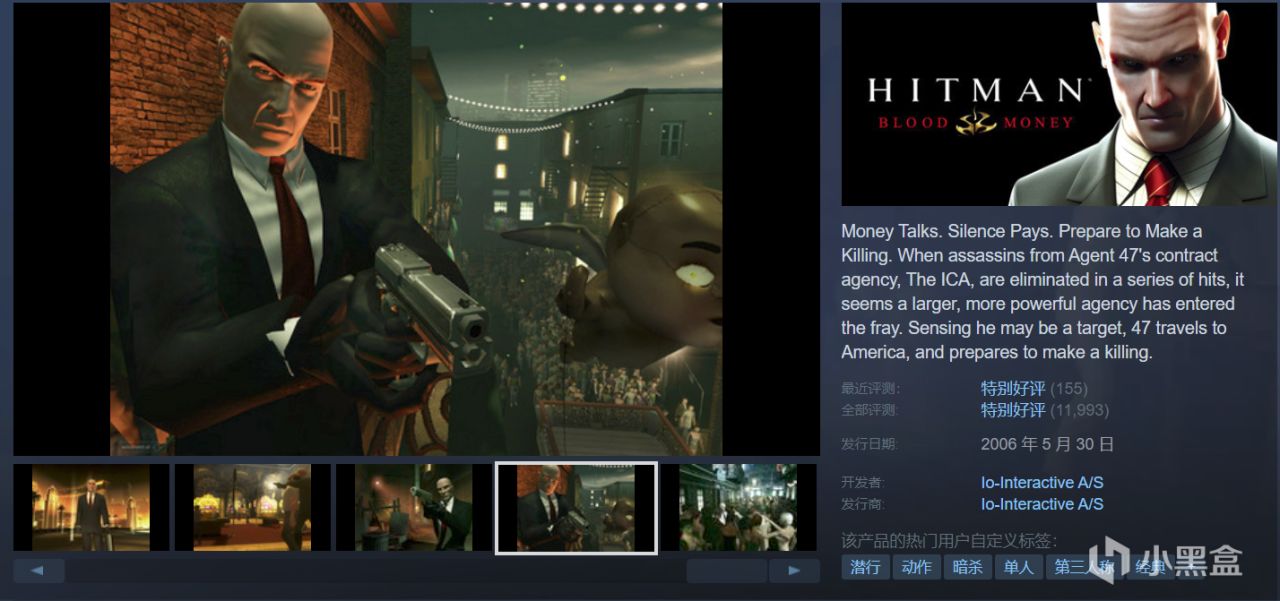Select the first thumbnail of 47 standing in a hall
The width and height of the screenshot is (1280, 601).
pyautogui.click(x=91, y=507)
